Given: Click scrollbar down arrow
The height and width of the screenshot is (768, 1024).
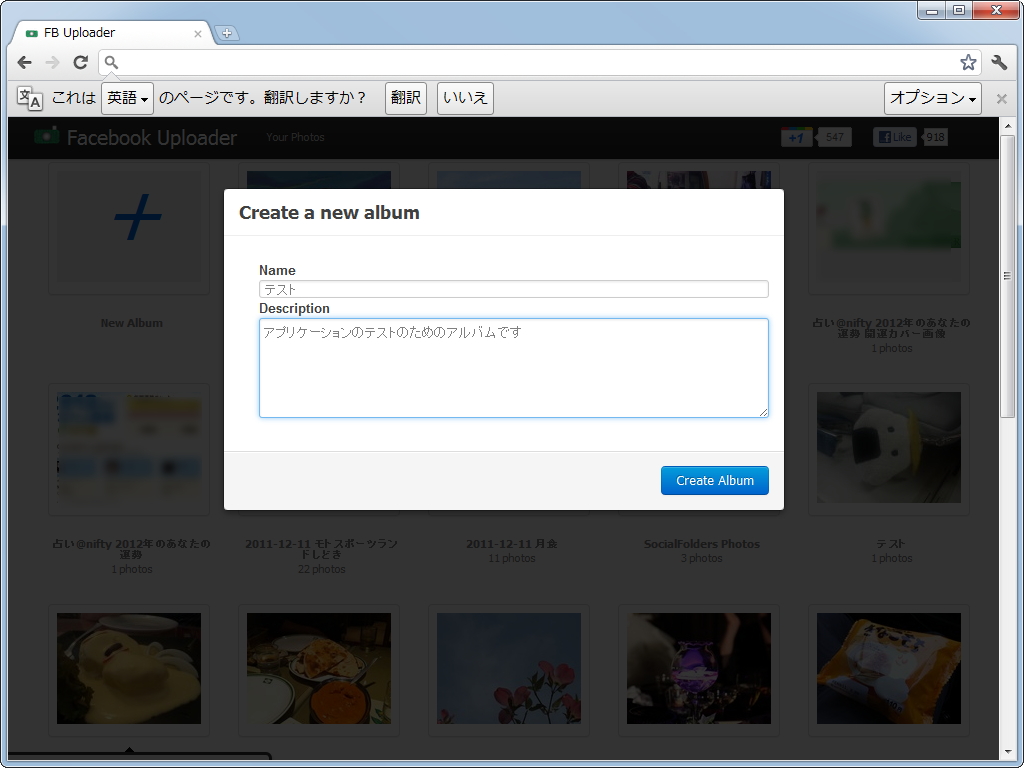Looking at the screenshot, I should 1007,753.
